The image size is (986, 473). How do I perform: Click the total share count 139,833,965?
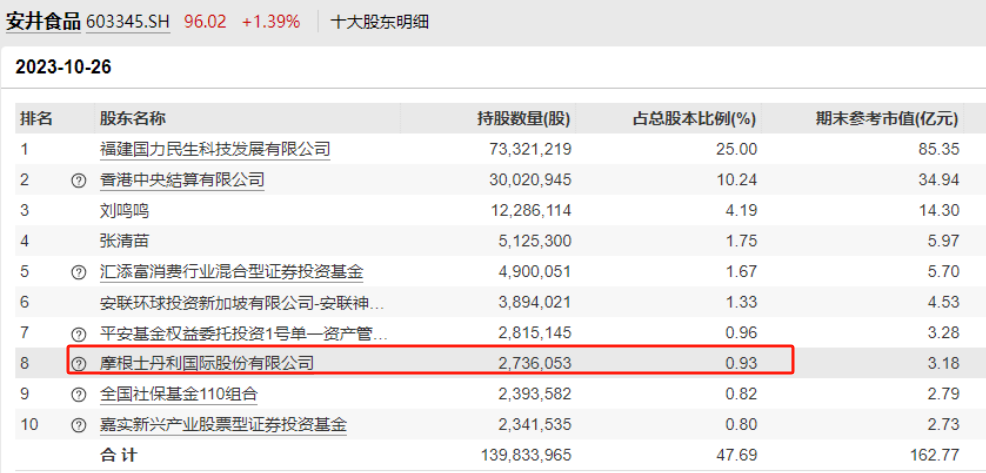526,454
